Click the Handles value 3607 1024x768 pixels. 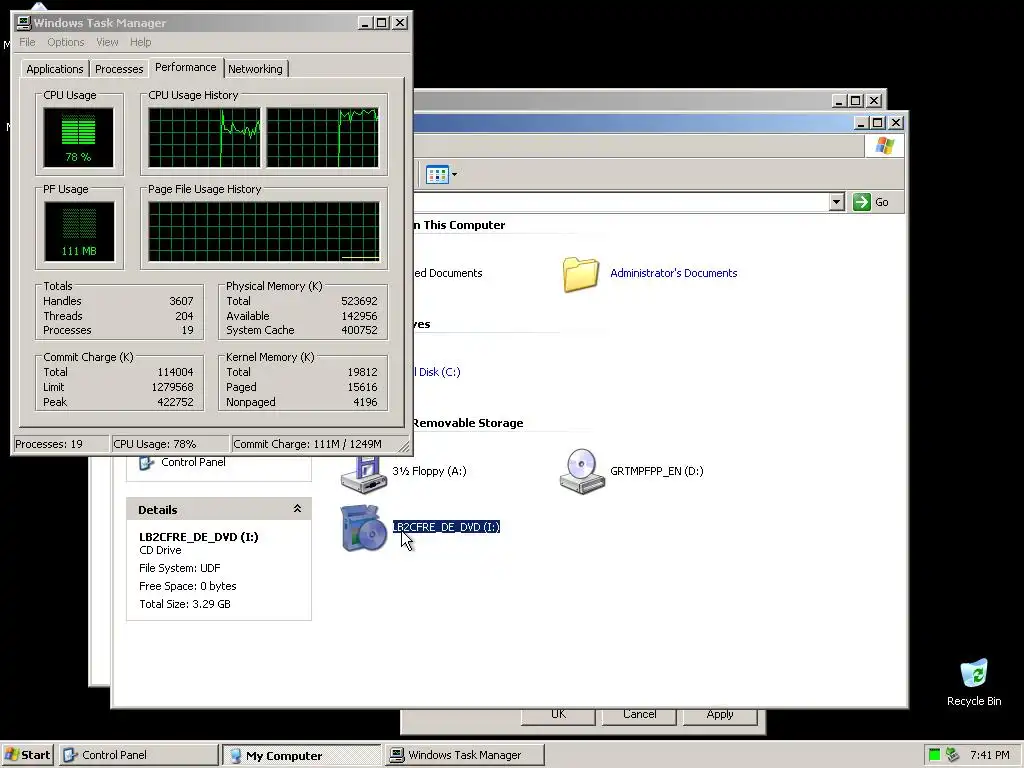pyautogui.click(x=181, y=301)
